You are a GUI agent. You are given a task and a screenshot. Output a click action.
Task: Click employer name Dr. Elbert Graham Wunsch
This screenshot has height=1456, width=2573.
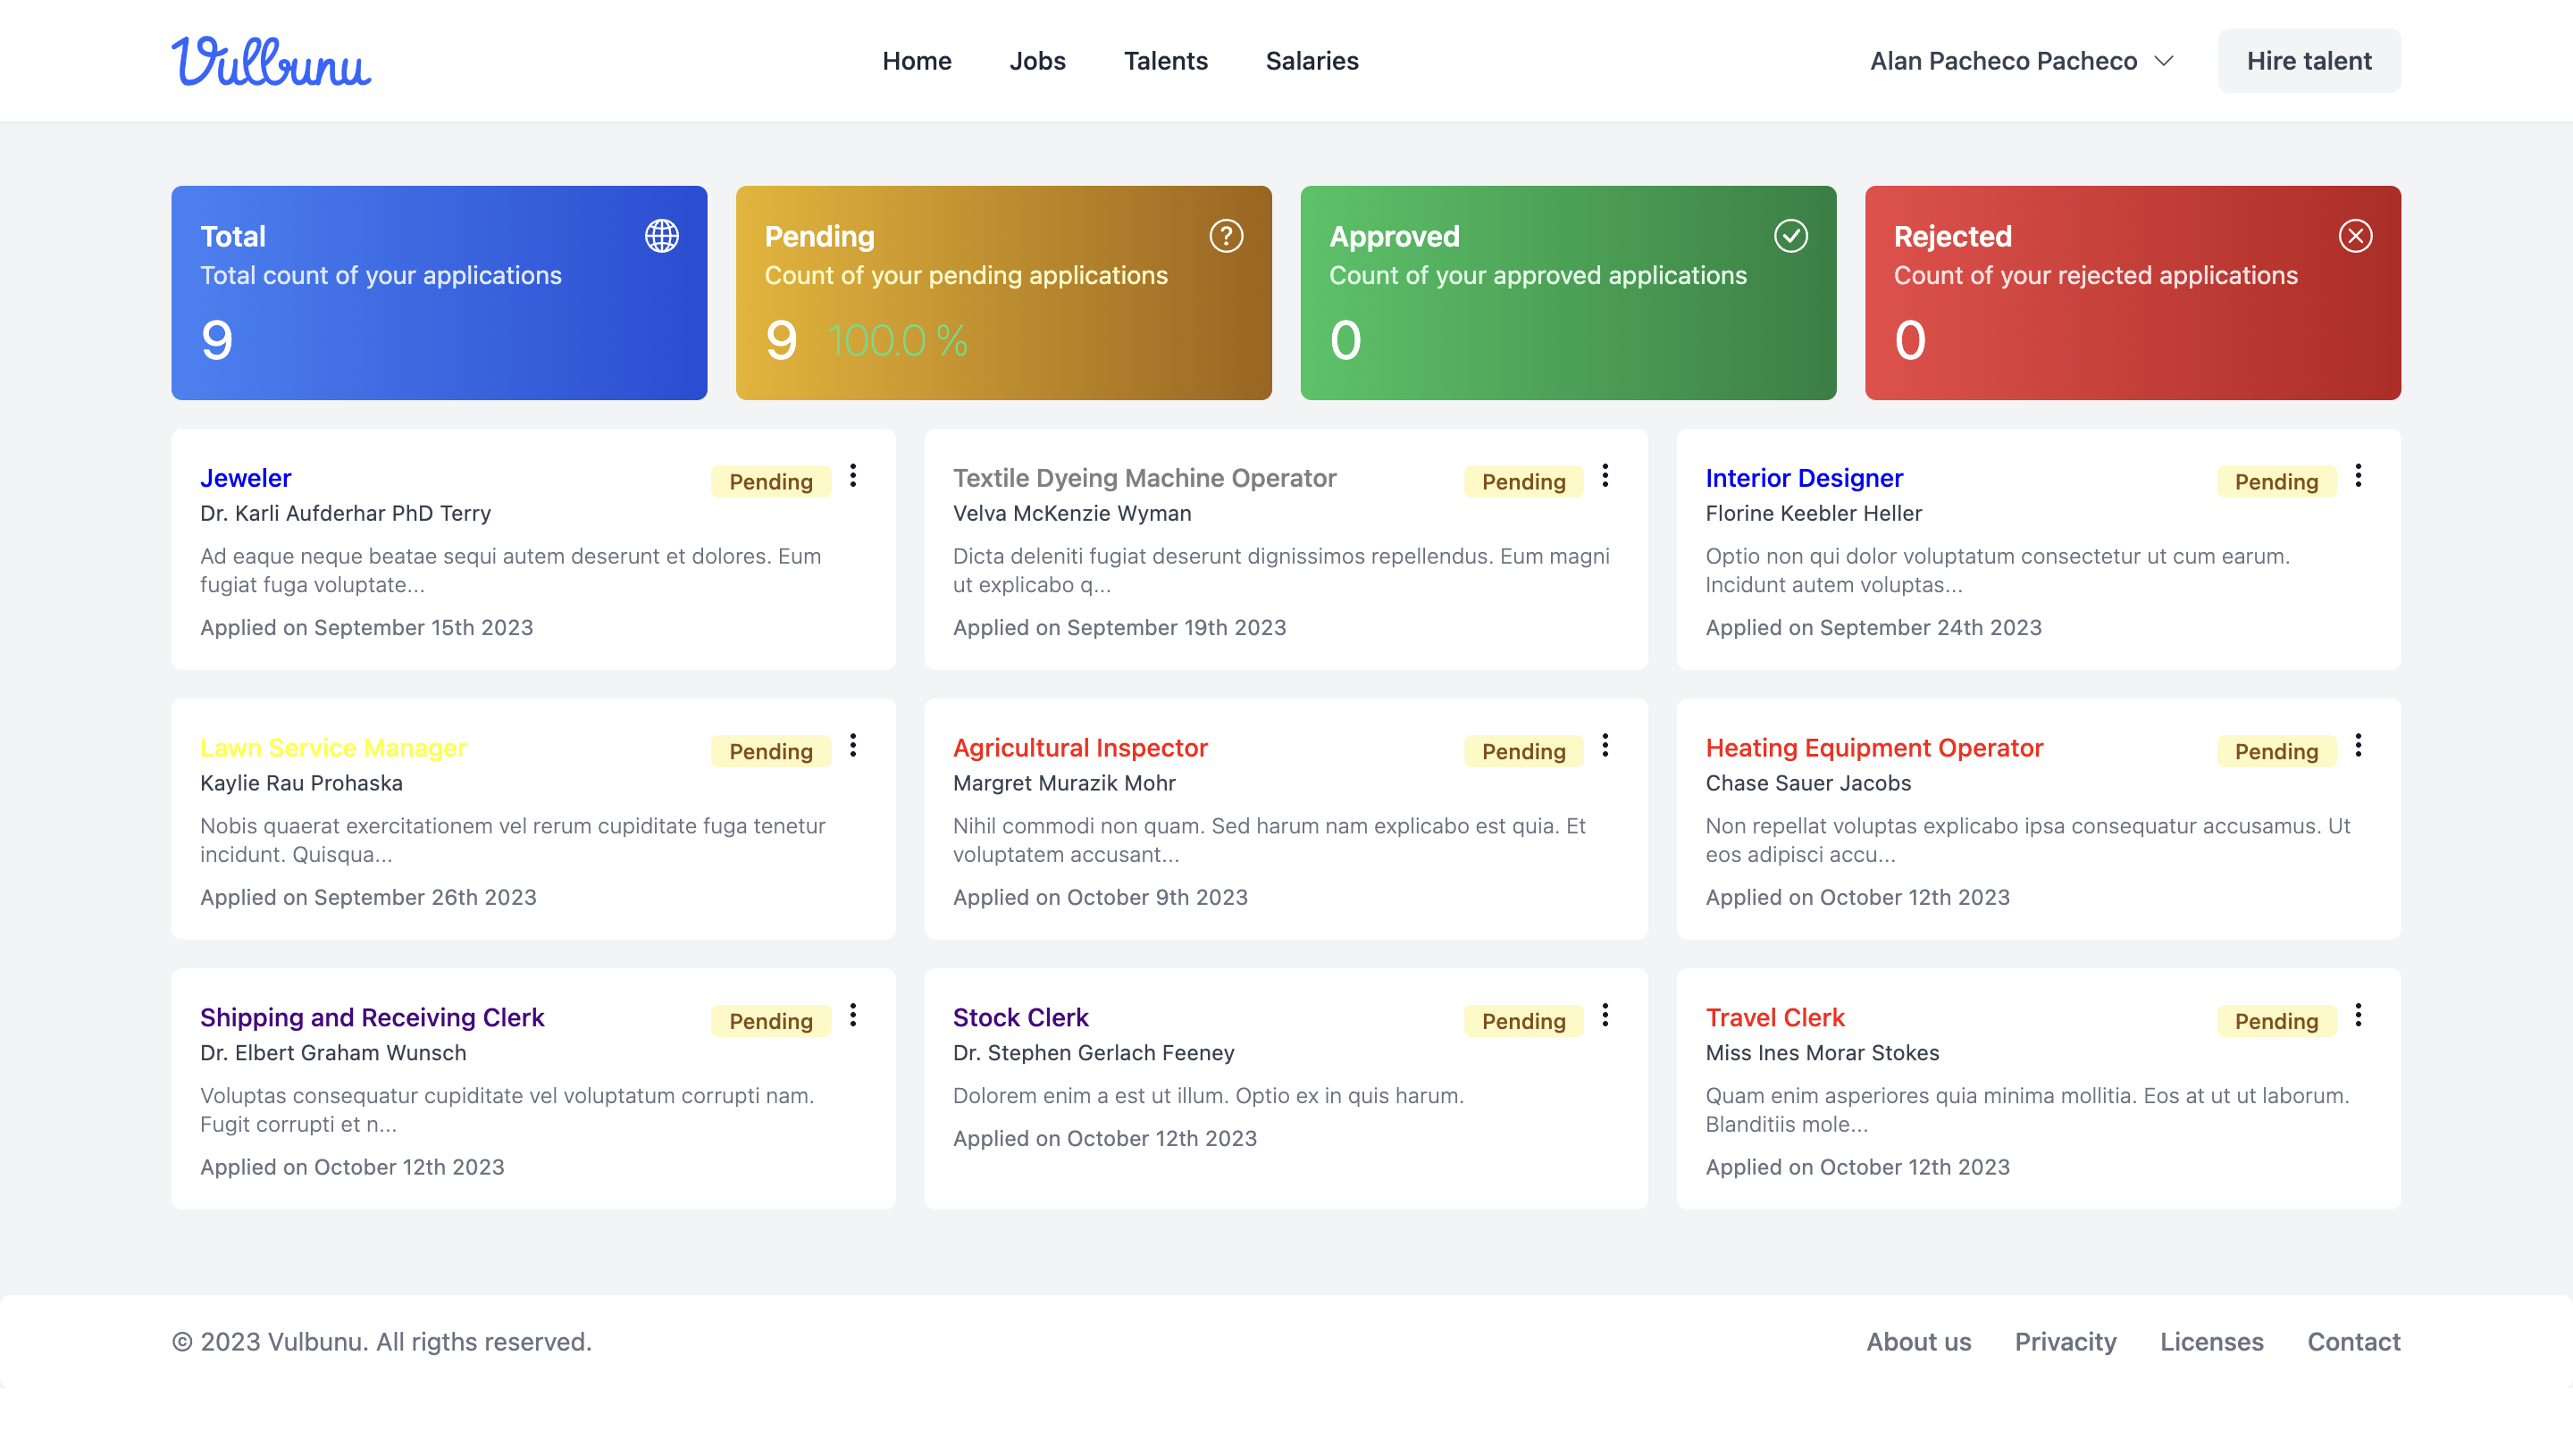333,1053
